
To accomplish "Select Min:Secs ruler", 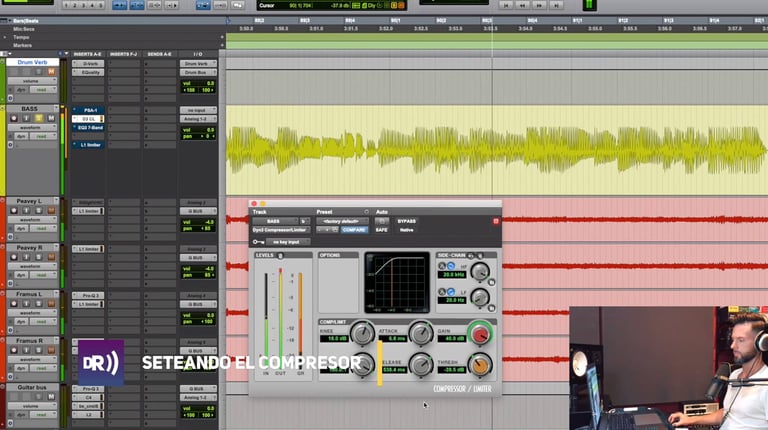I will pyautogui.click(x=24, y=29).
